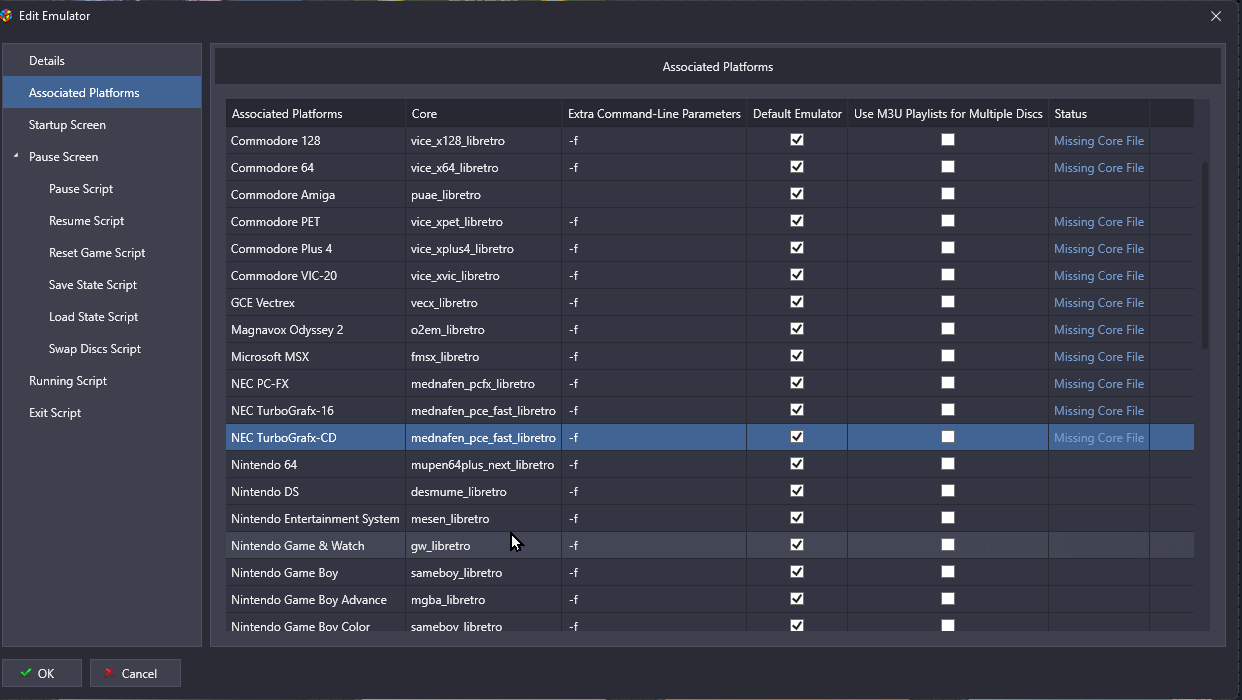Click Missing Core File link for Commodore 128
1242x700 pixels.
[x=1099, y=141]
